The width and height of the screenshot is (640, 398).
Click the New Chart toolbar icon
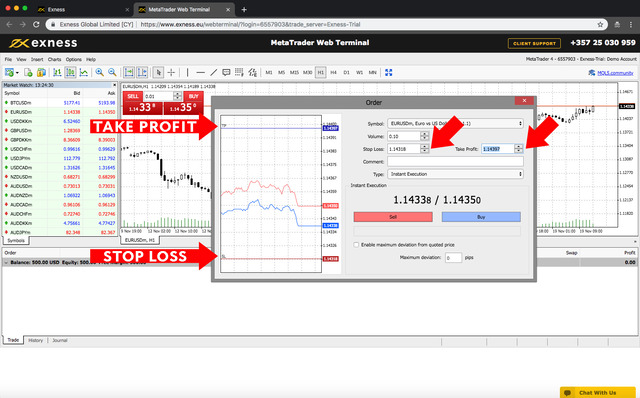(9, 72)
